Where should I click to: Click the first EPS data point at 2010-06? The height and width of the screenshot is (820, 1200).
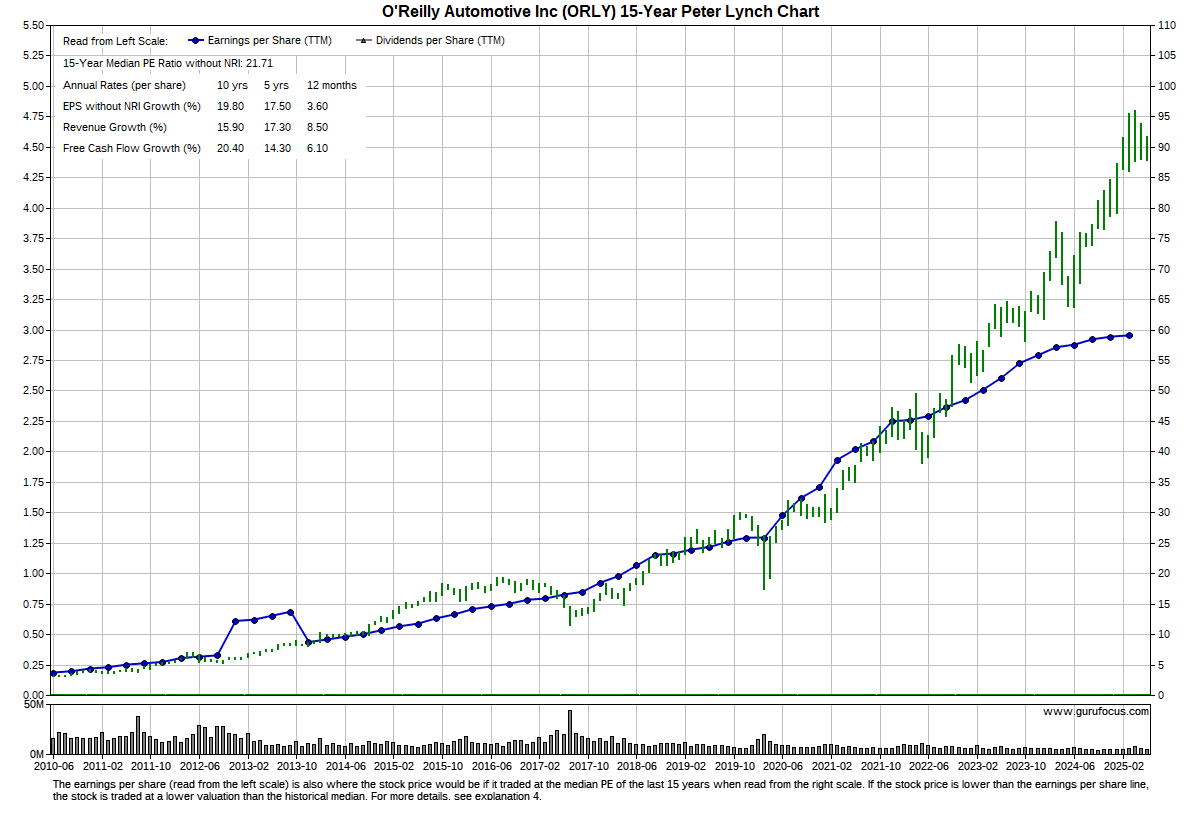(x=53, y=673)
